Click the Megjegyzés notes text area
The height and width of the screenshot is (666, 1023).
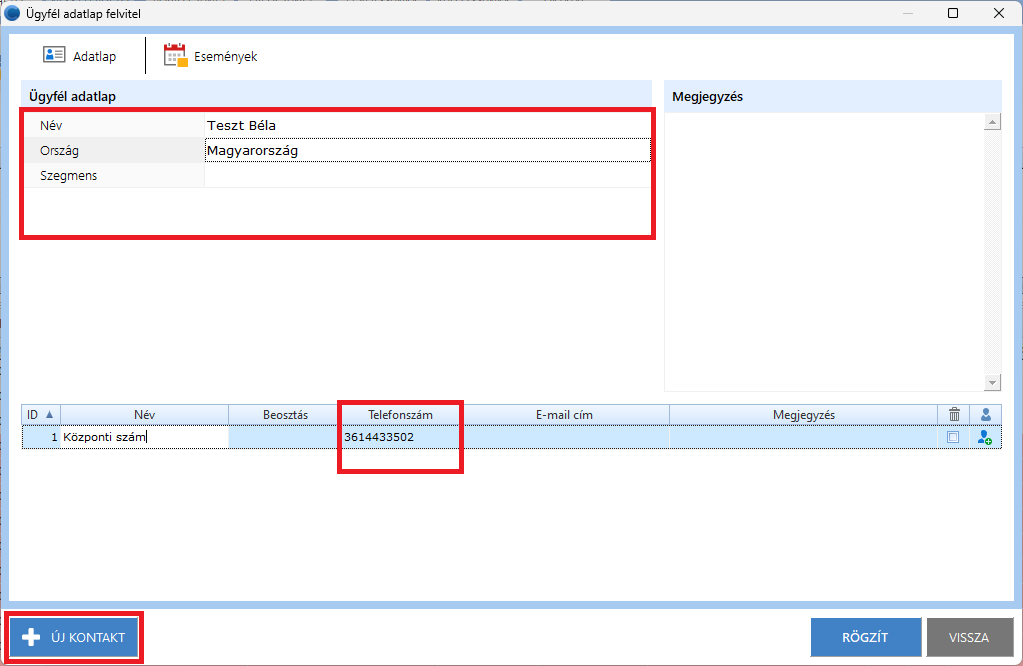point(824,250)
